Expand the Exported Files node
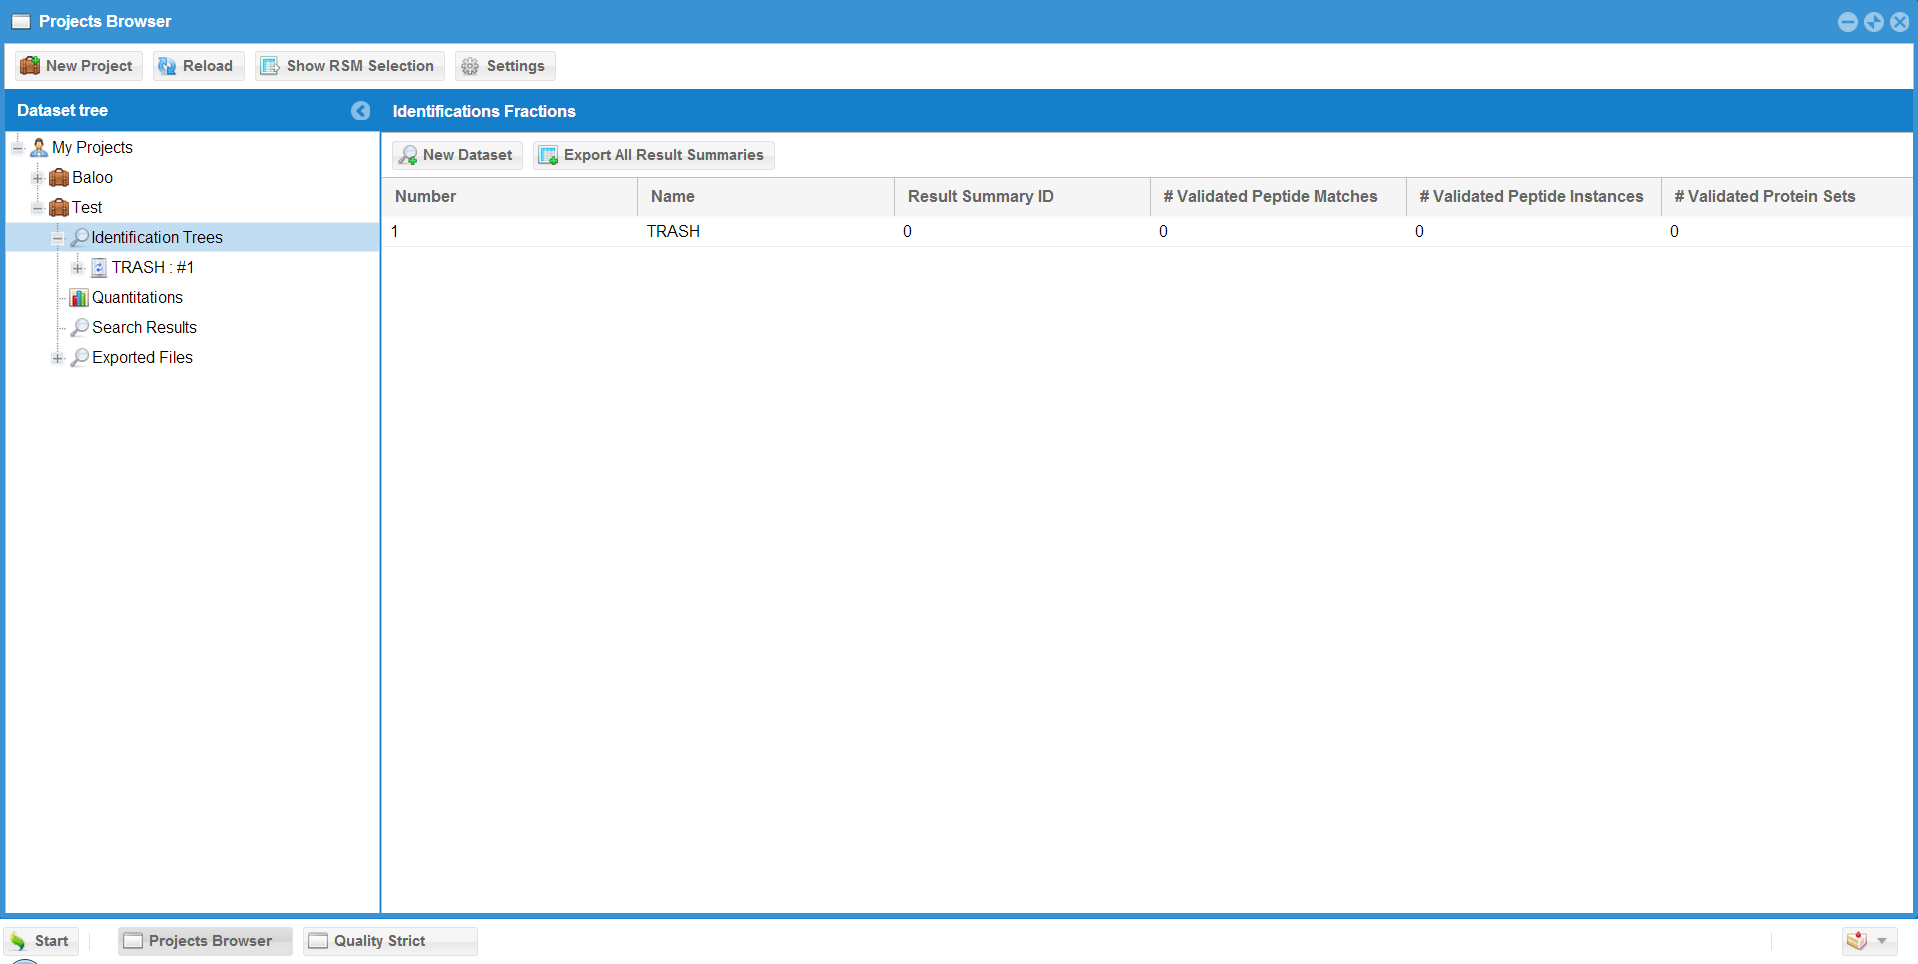The image size is (1918, 964). (58, 358)
